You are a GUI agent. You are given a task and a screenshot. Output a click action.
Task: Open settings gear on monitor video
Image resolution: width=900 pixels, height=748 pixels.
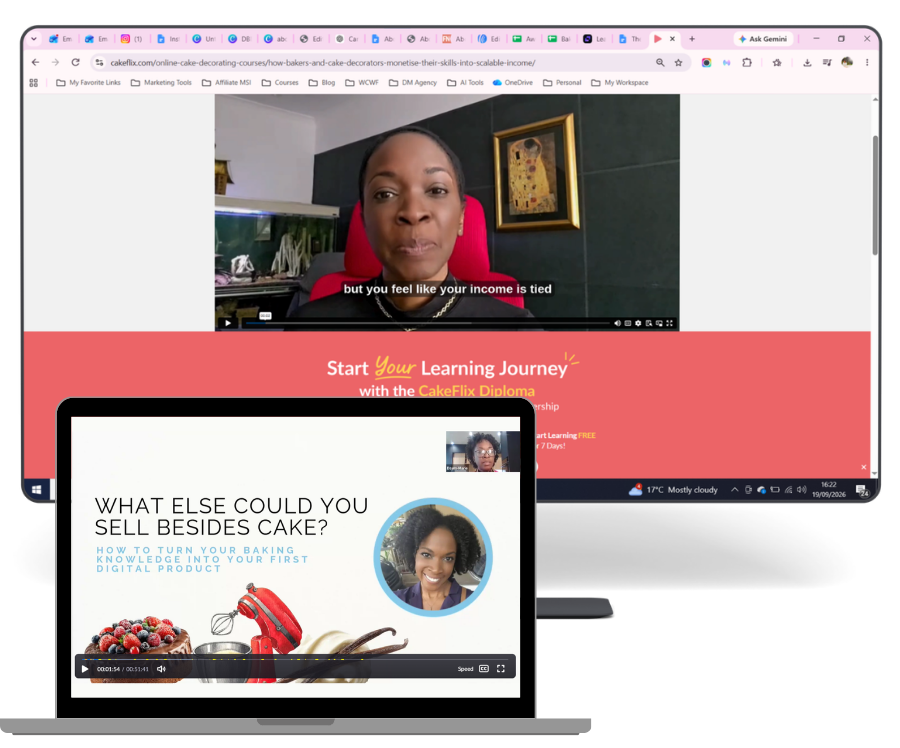click(638, 323)
